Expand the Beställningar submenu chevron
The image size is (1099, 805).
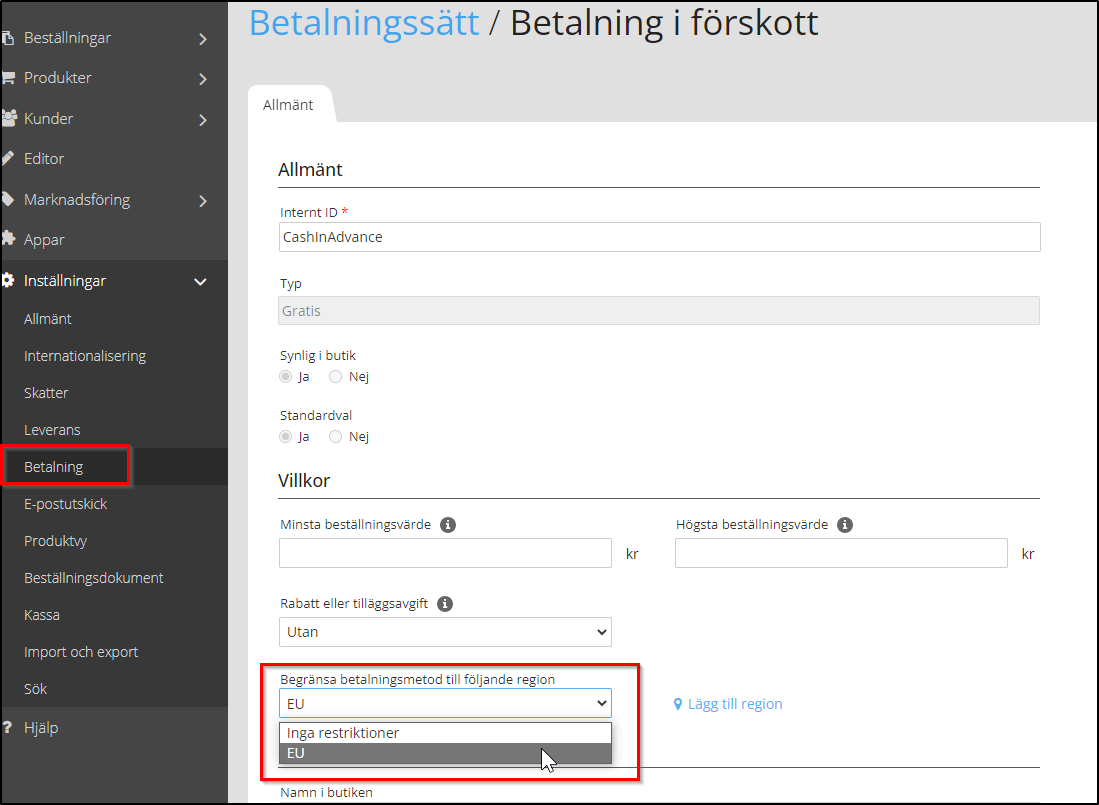[202, 39]
